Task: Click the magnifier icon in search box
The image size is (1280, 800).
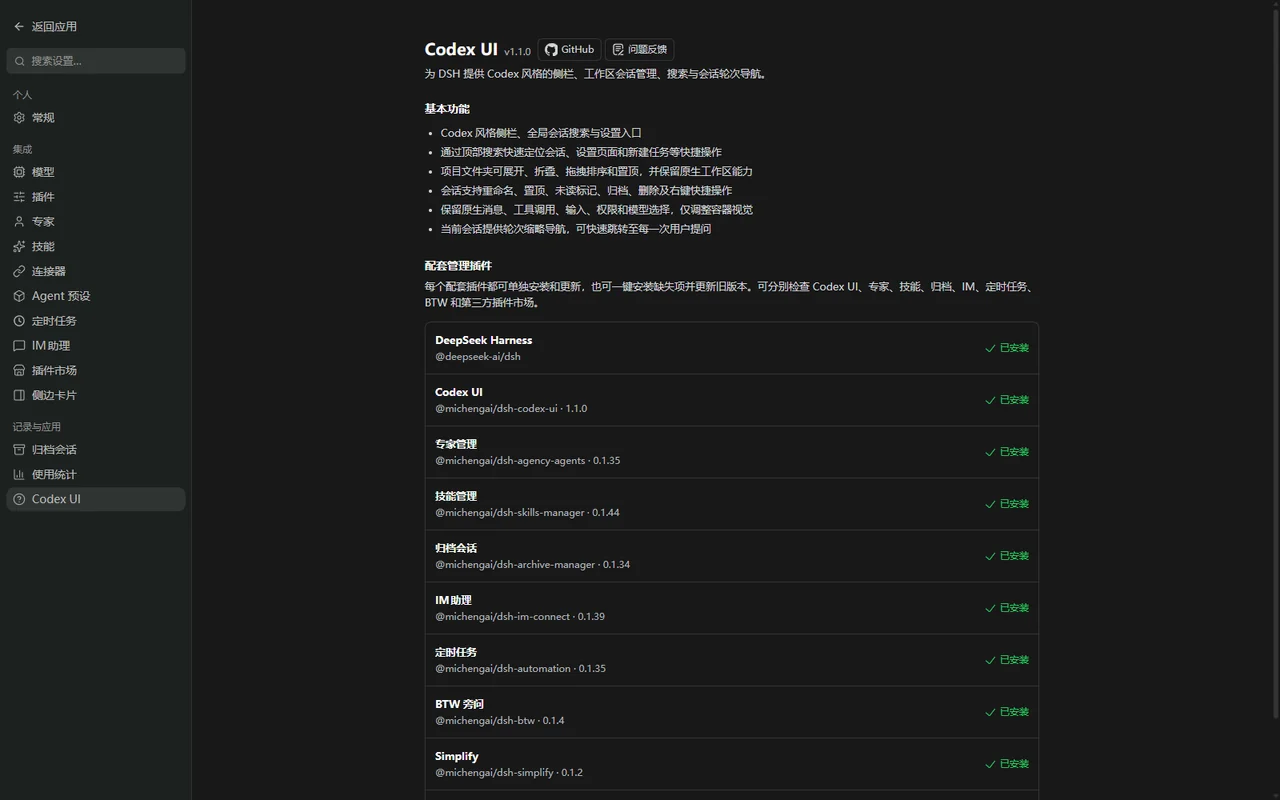Action: [x=20, y=61]
